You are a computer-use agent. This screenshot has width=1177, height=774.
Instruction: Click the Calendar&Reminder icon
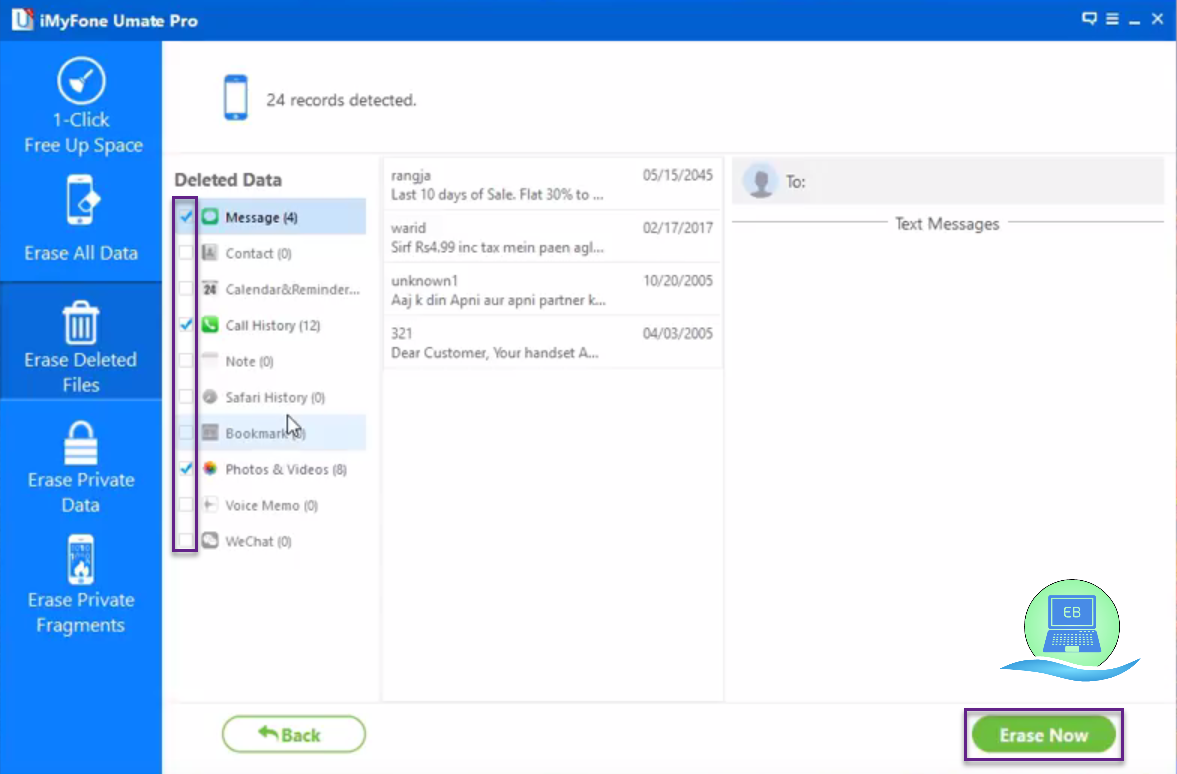[210, 289]
